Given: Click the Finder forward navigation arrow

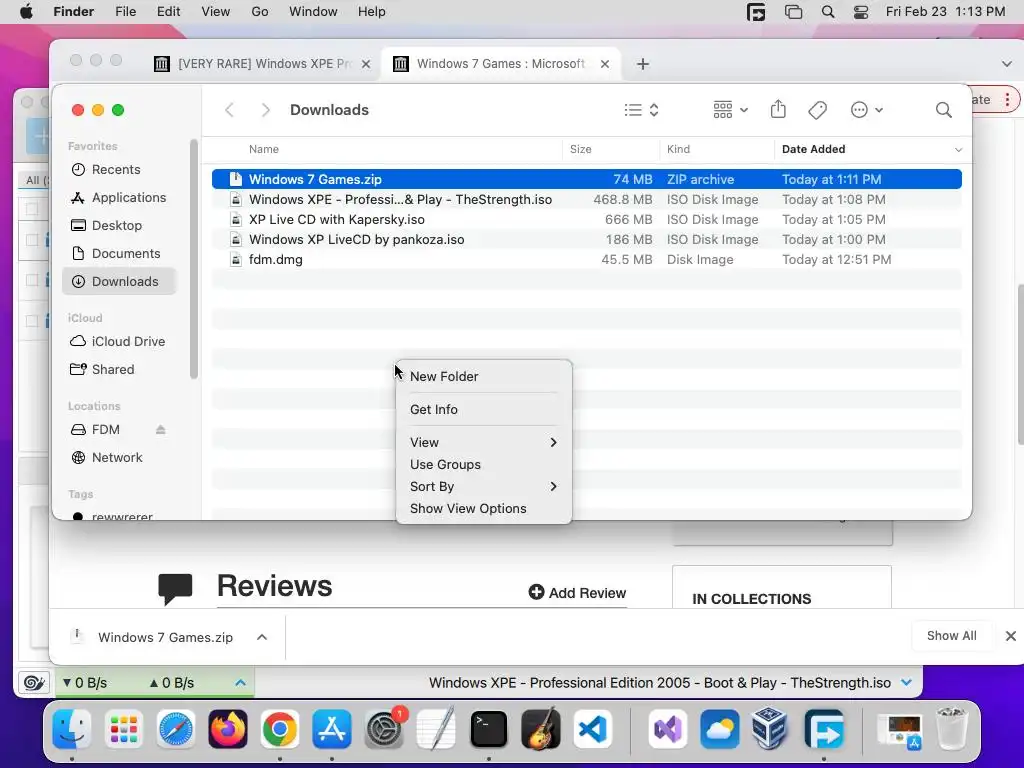Looking at the screenshot, I should click(x=265, y=110).
